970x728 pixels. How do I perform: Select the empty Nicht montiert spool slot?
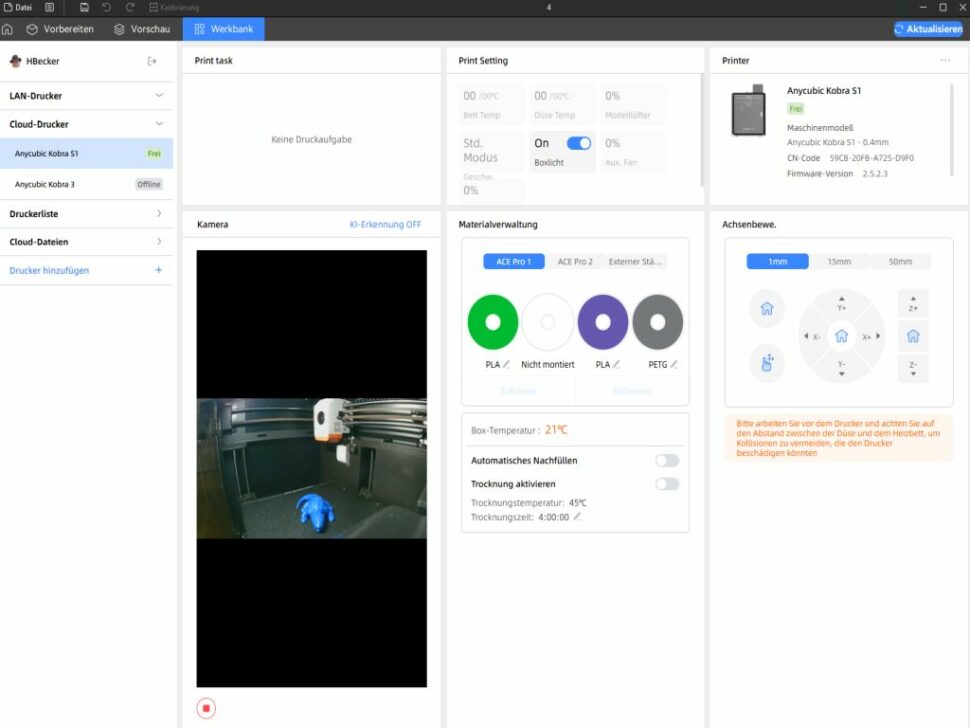[x=548, y=322]
